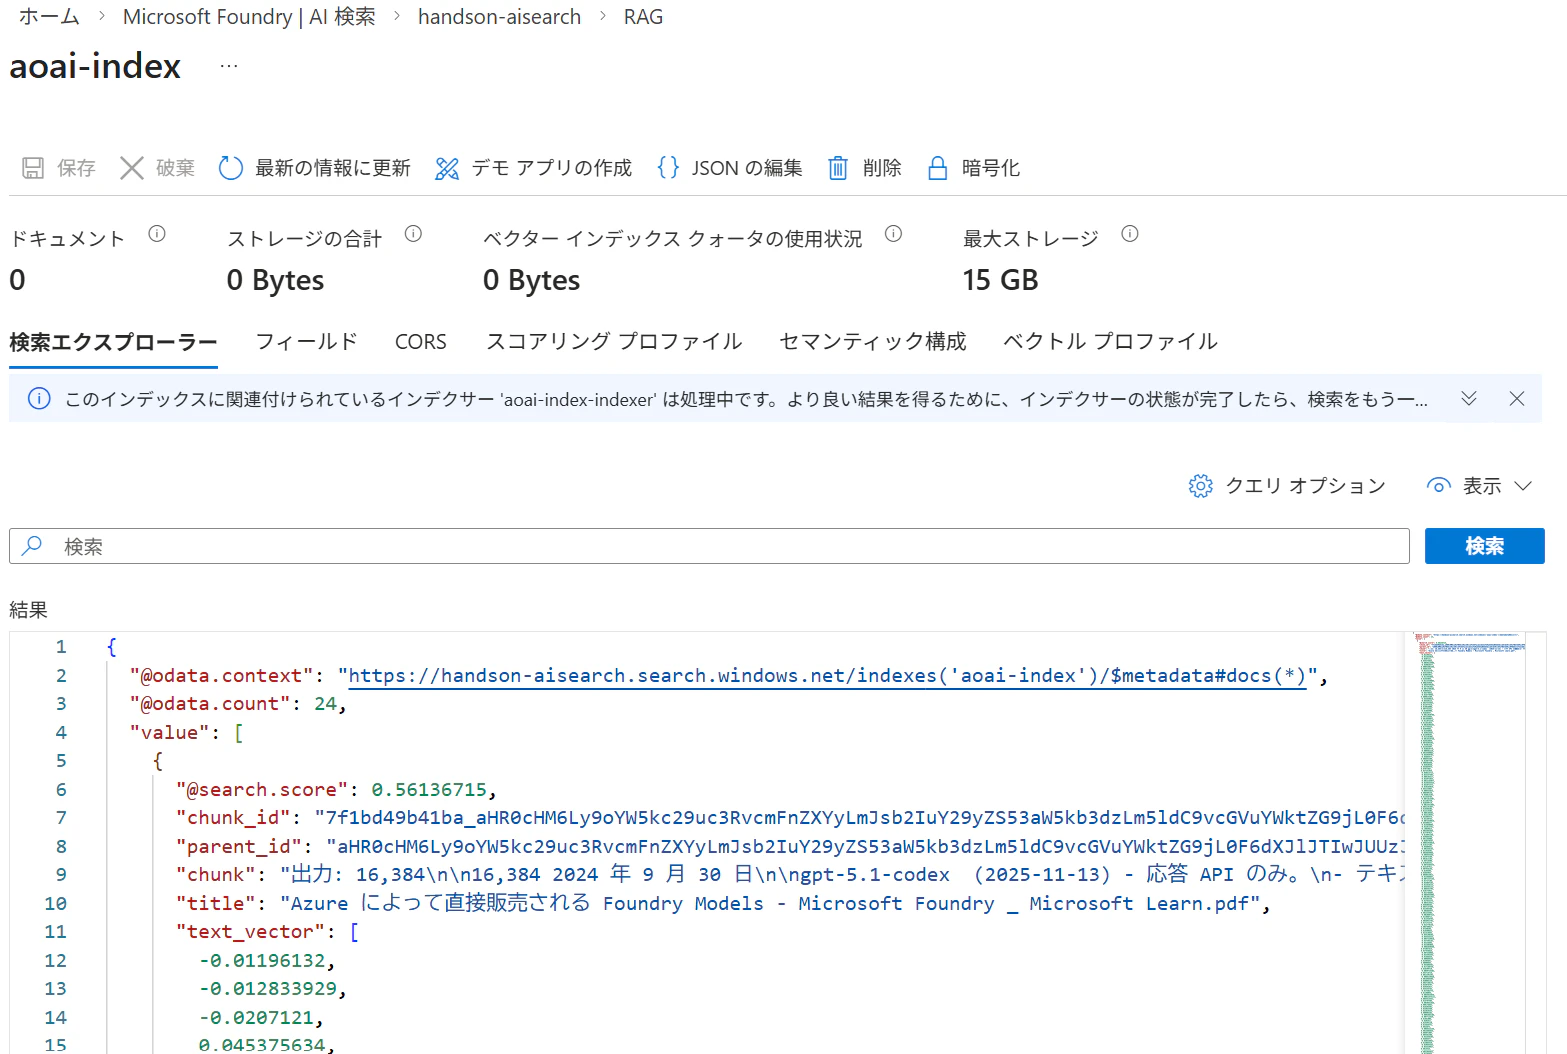Click the score value 0.56136715

[x=428, y=790]
